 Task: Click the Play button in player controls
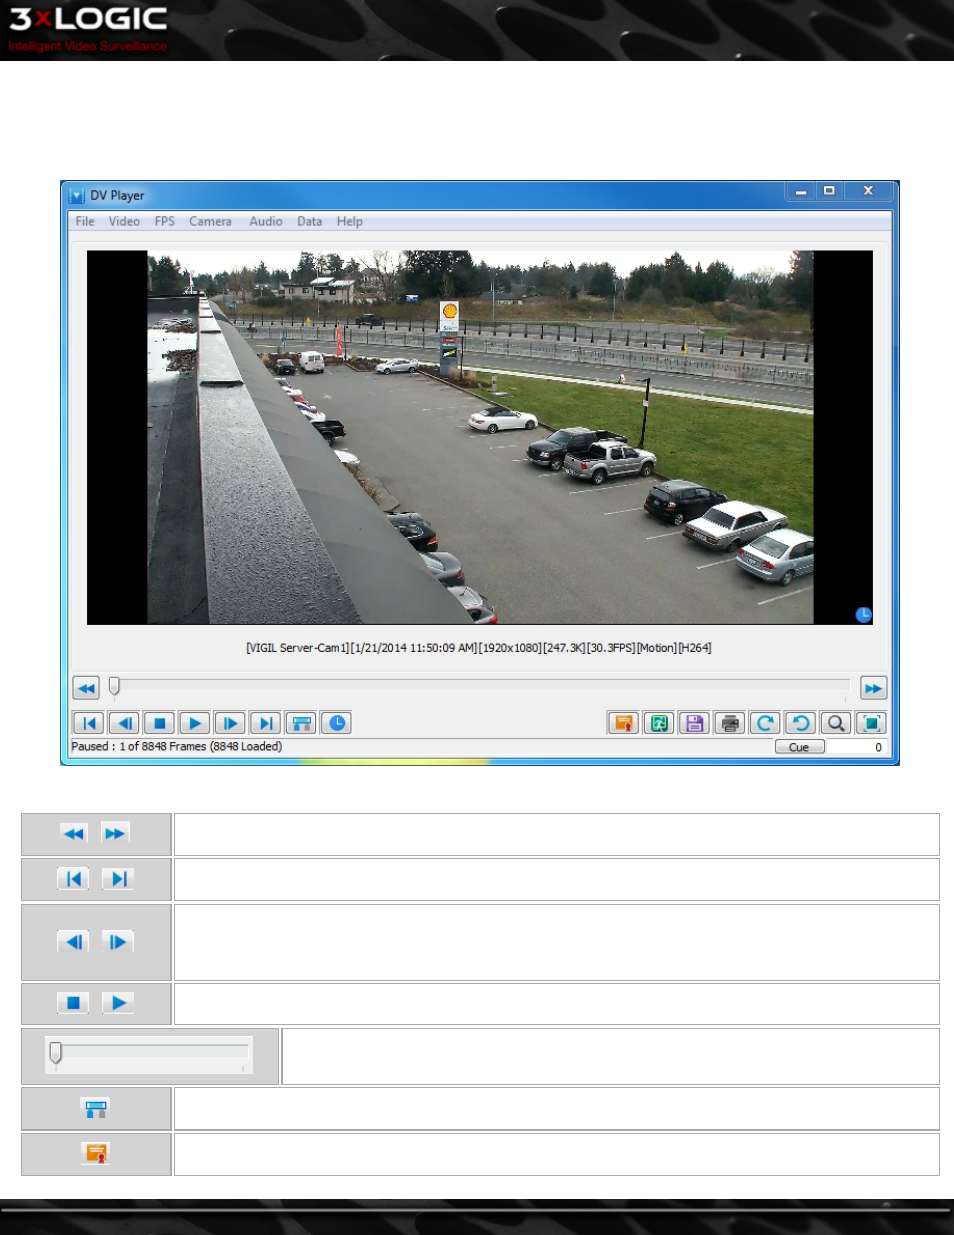195,723
